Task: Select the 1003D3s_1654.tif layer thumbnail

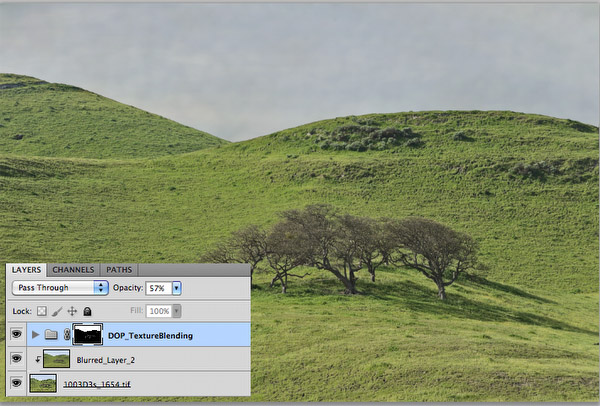Action: click(x=43, y=383)
